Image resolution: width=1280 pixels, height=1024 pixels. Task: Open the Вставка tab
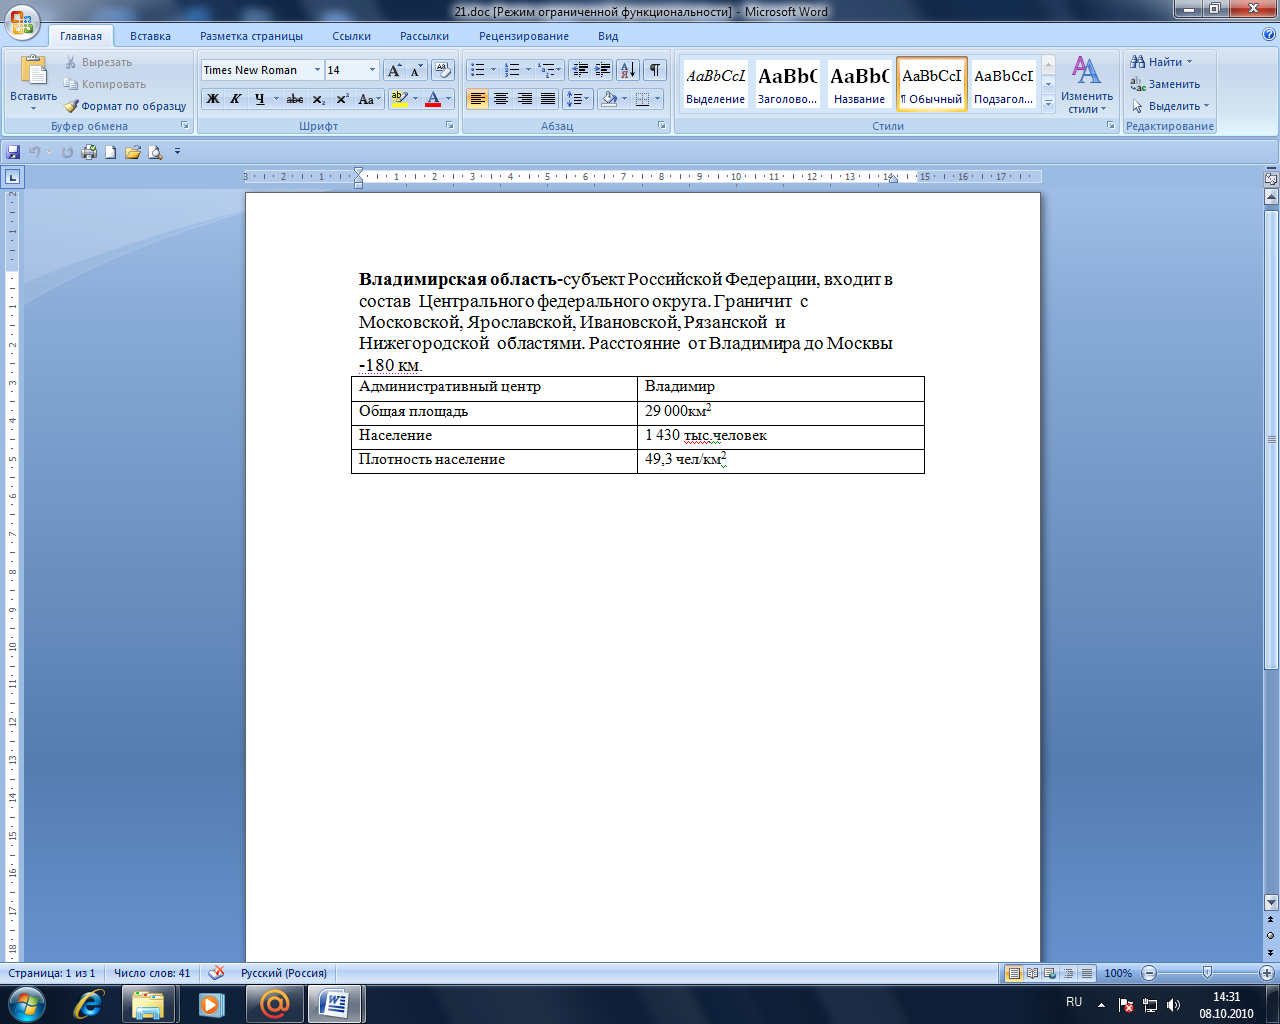pos(150,36)
